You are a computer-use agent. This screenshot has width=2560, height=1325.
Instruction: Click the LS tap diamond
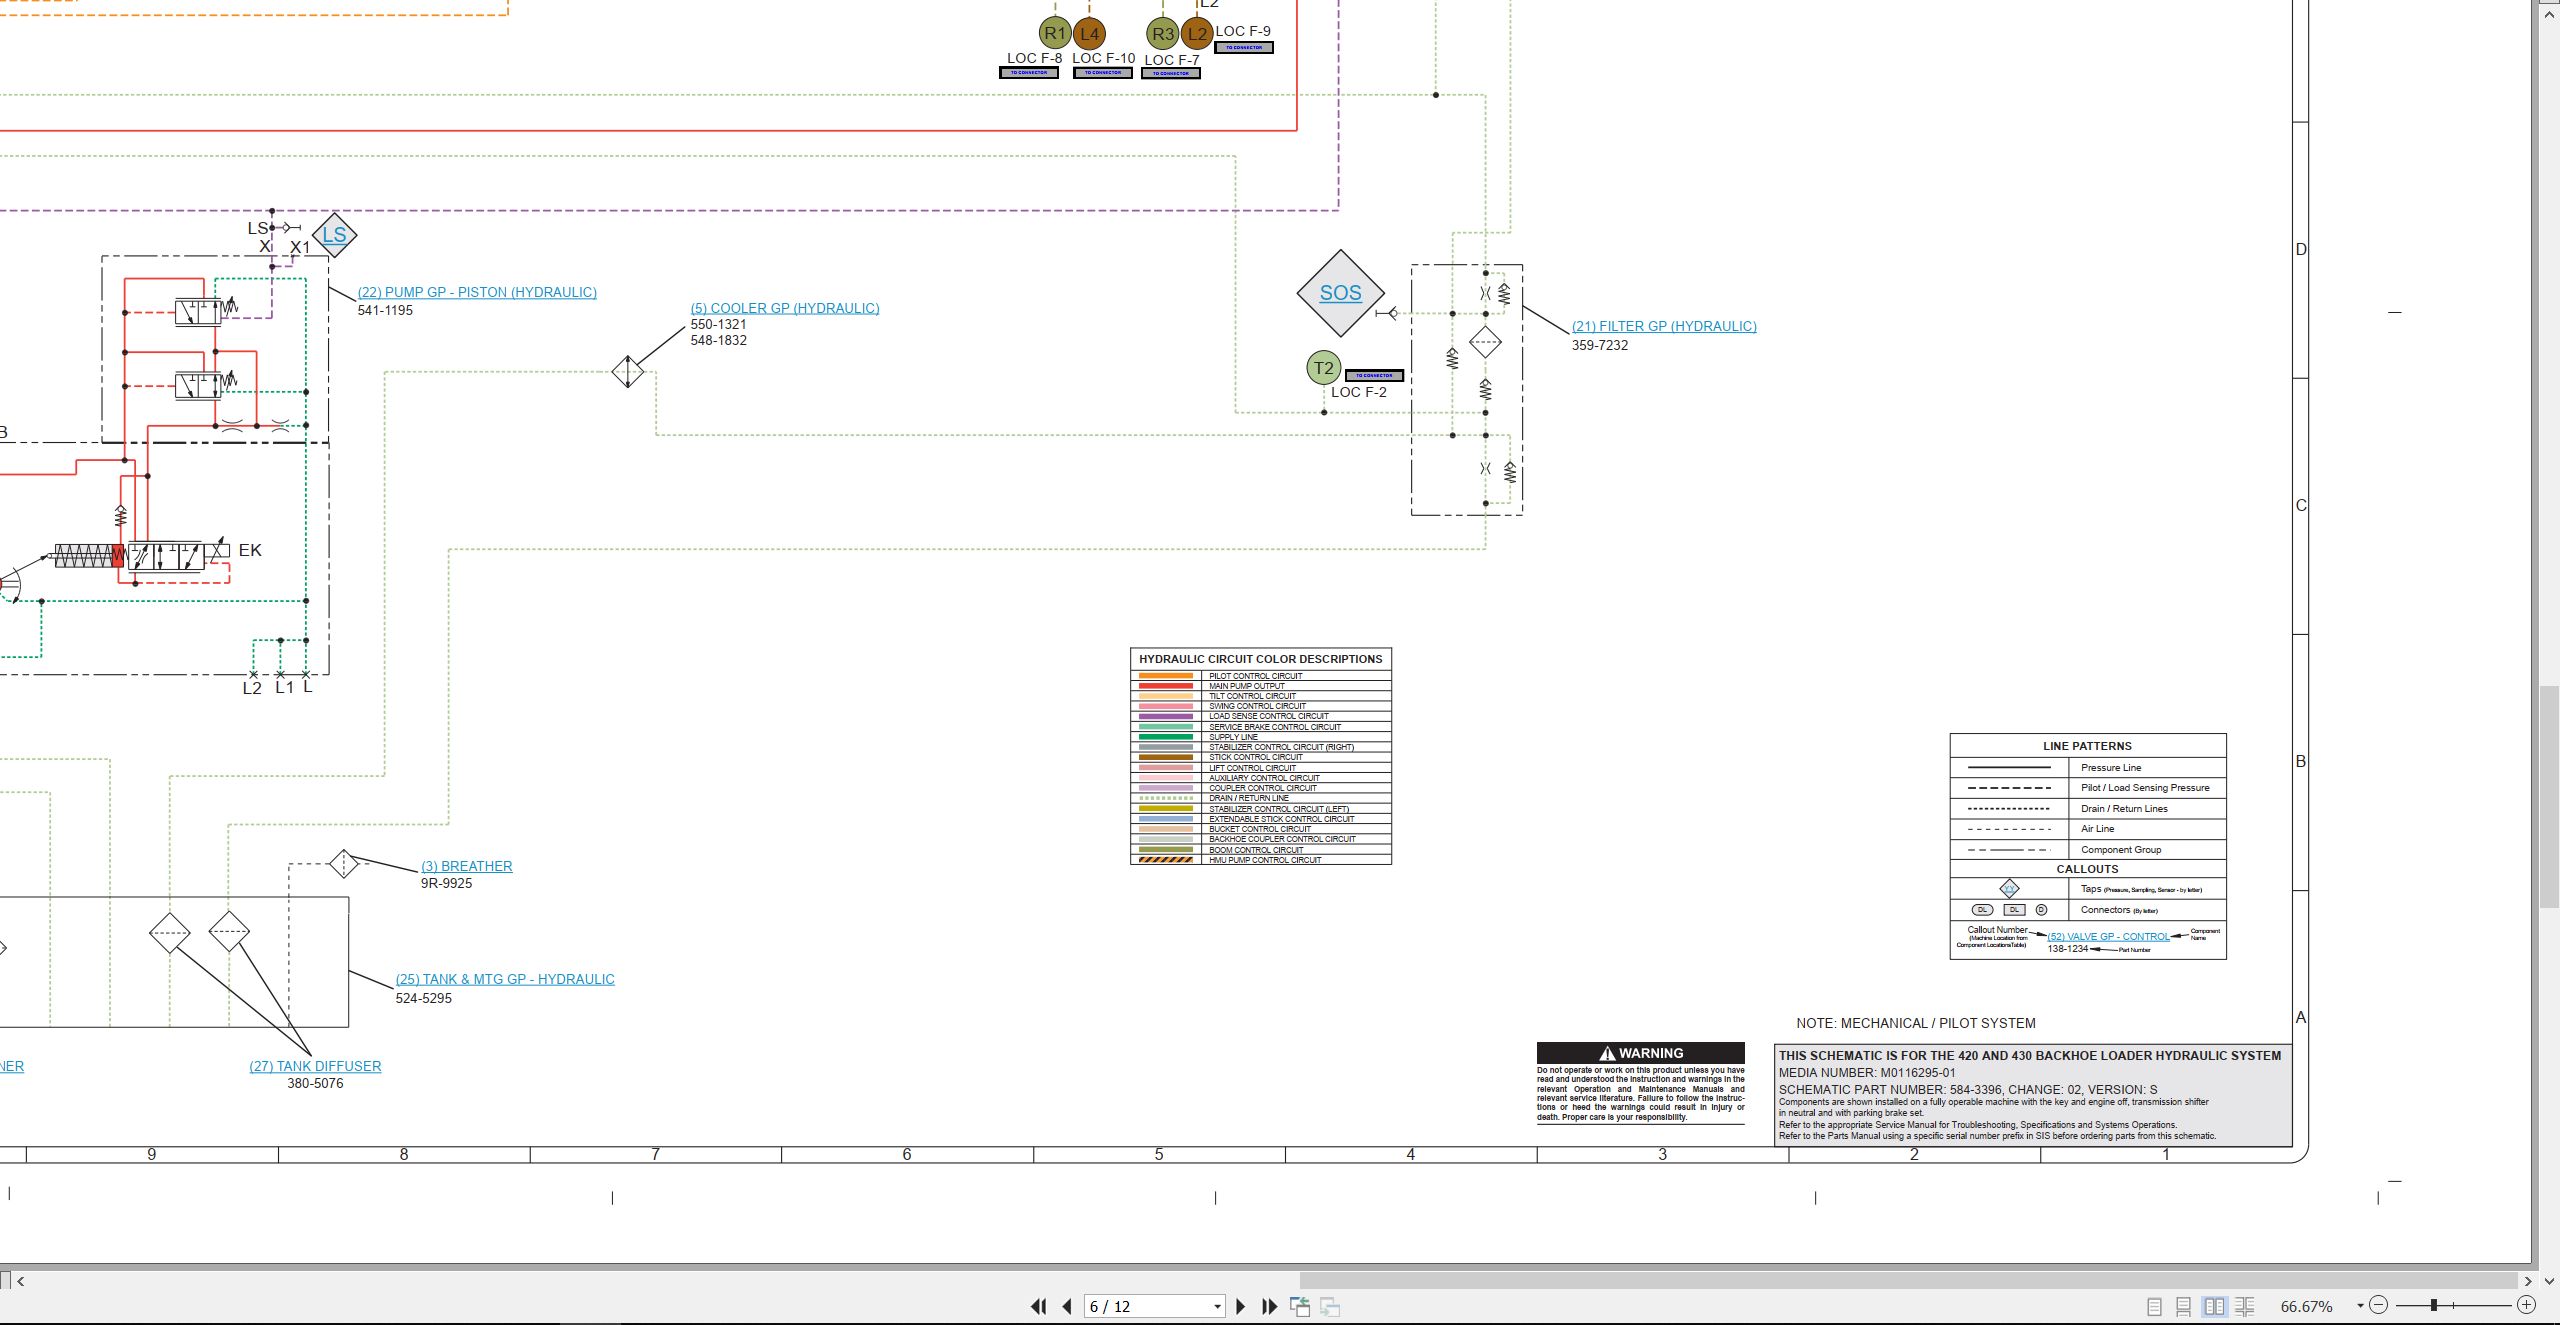click(x=334, y=235)
